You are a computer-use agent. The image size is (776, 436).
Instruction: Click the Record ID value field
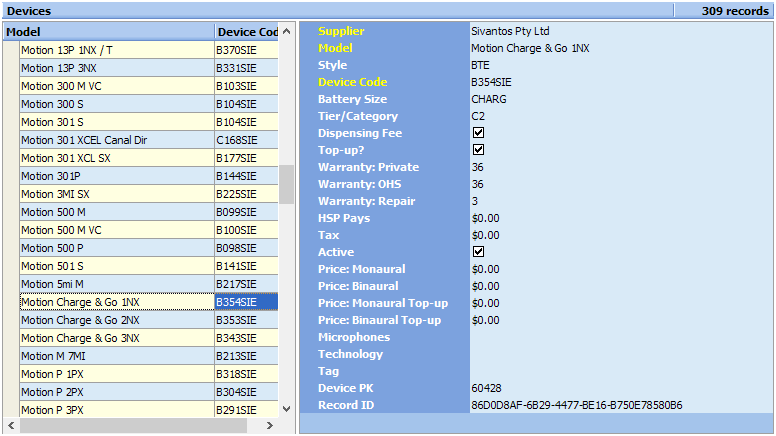(x=576, y=405)
